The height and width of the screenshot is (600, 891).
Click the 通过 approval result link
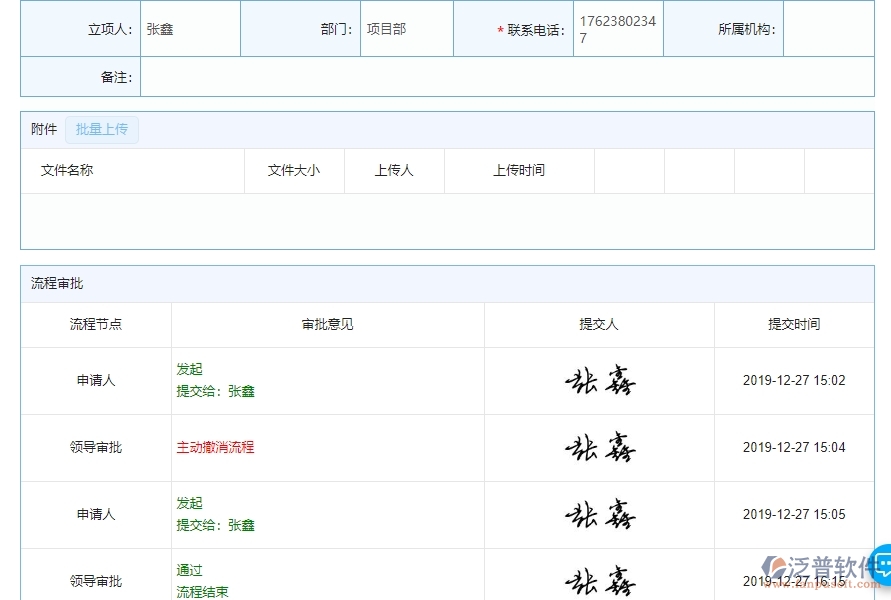(189, 568)
